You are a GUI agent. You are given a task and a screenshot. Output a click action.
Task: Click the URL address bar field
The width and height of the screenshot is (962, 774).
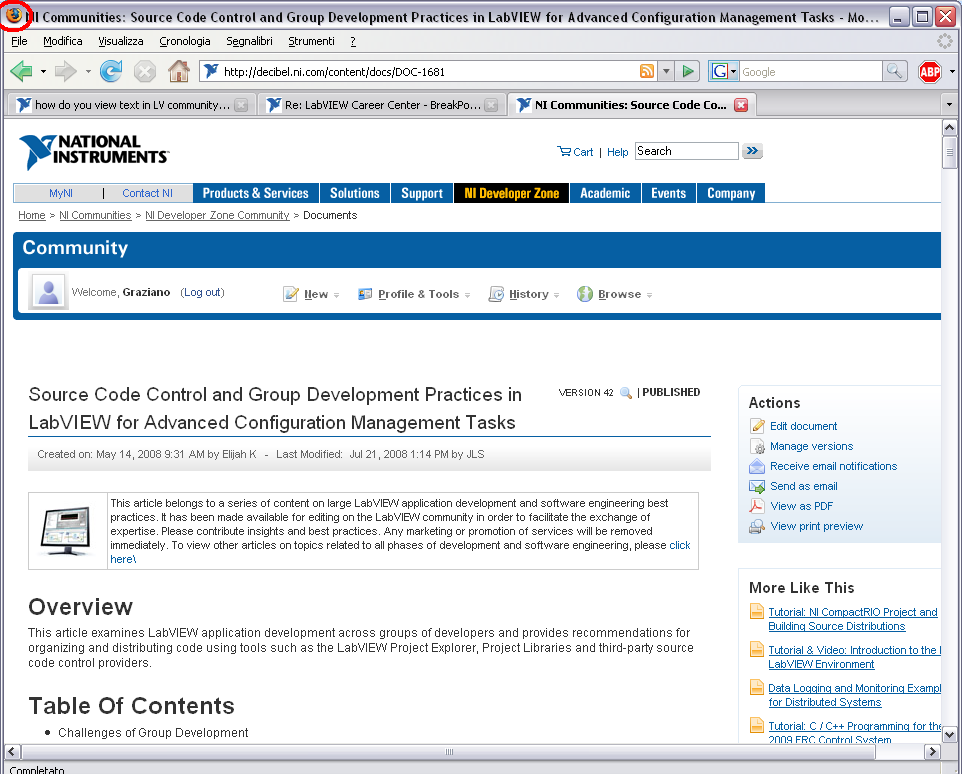(x=429, y=71)
